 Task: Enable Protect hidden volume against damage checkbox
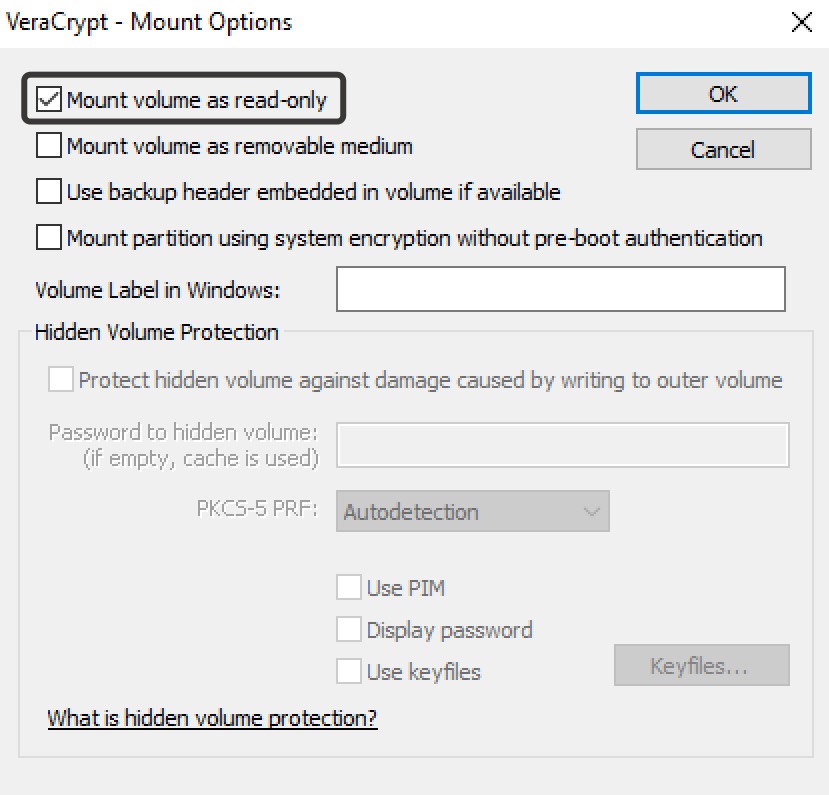[61, 380]
